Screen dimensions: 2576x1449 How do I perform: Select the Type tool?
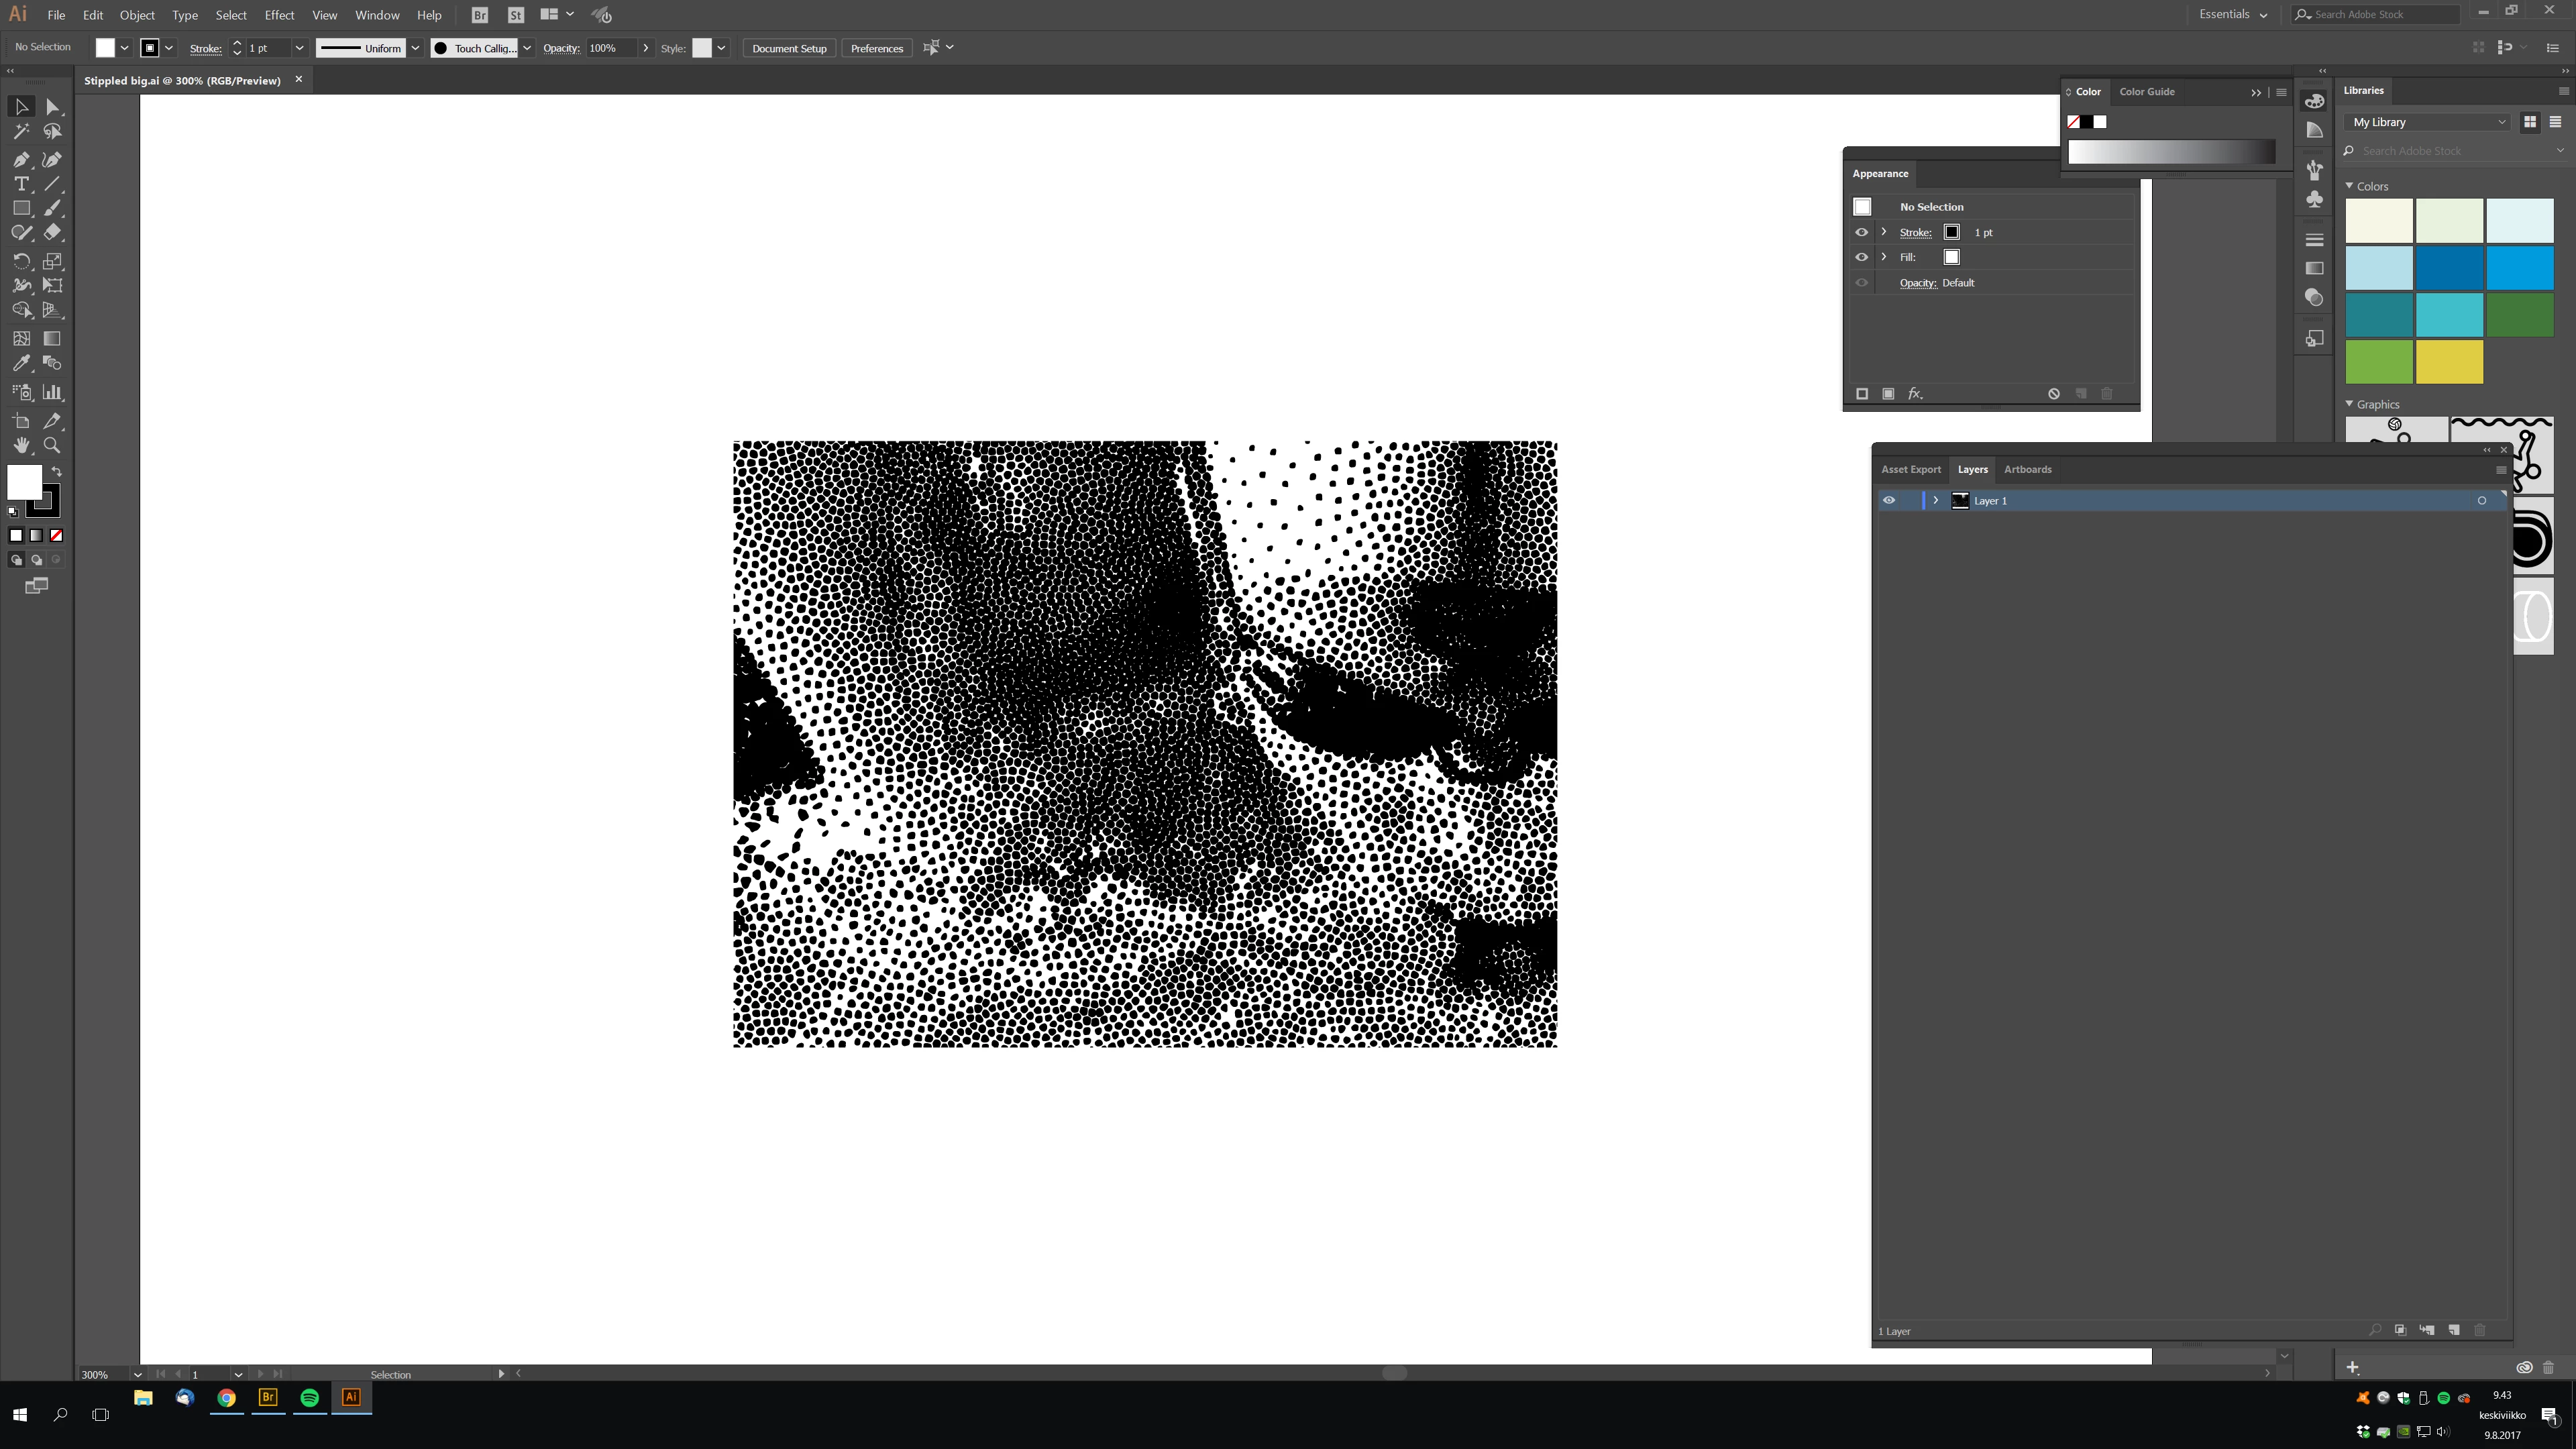coord(21,184)
